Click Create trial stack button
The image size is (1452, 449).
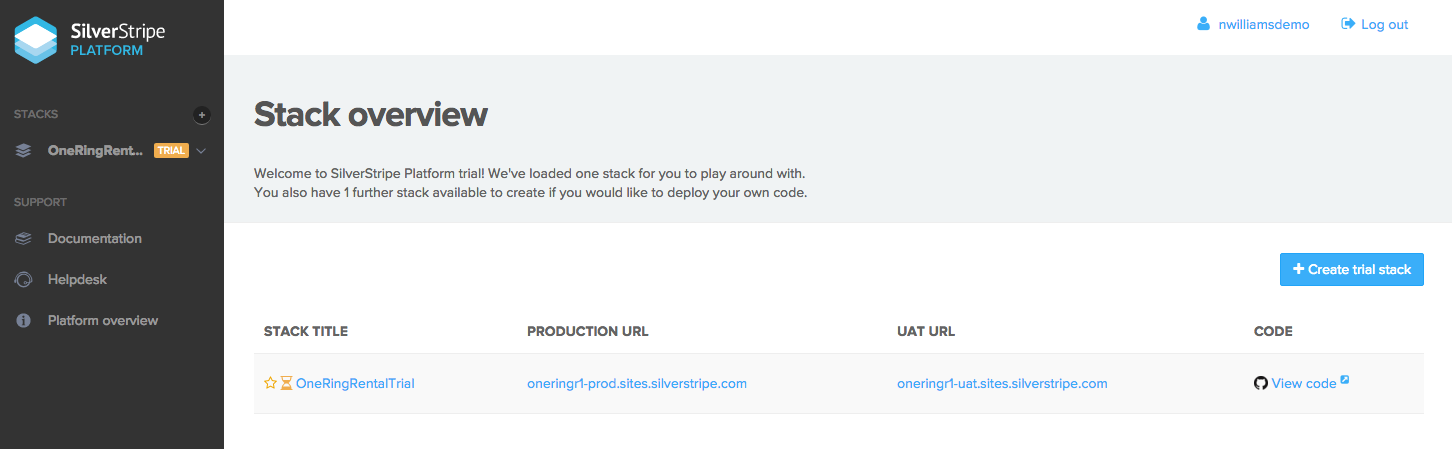coord(1352,269)
